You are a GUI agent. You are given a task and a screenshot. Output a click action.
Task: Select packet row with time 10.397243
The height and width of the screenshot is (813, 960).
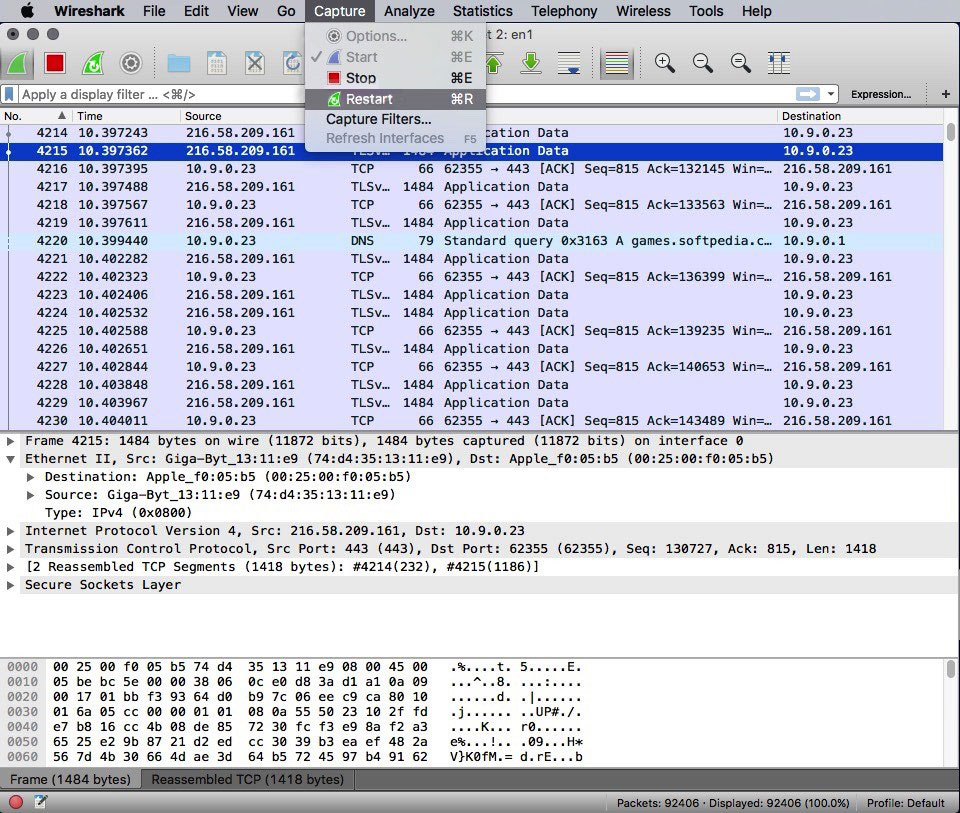pyautogui.click(x=471, y=133)
